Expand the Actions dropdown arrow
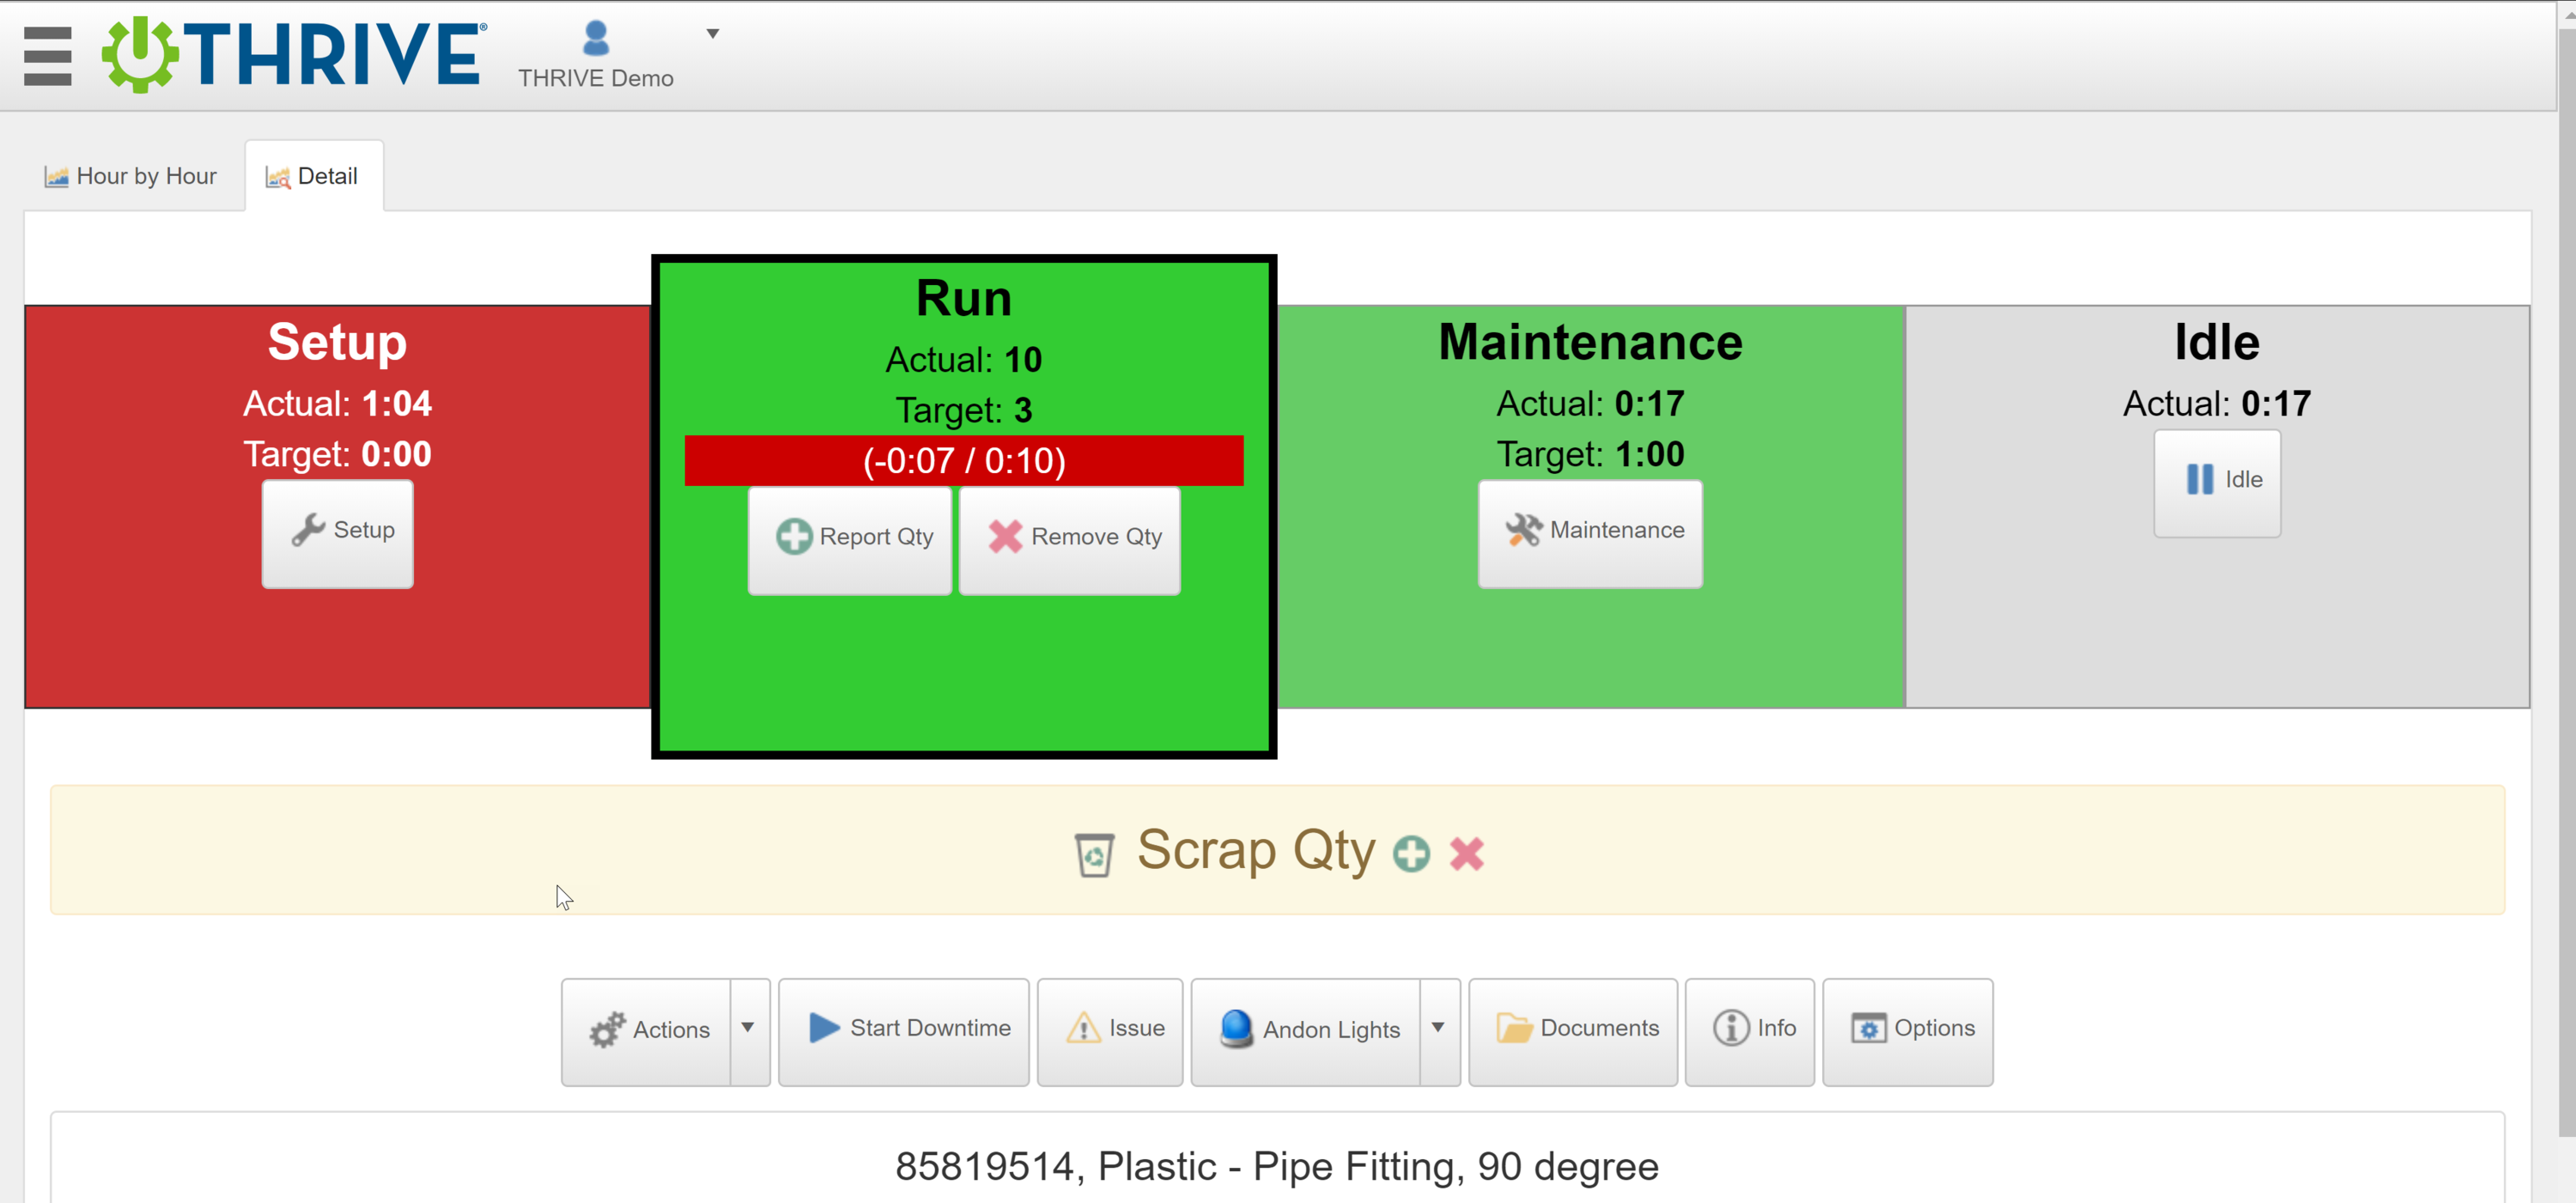This screenshot has width=2576, height=1203. tap(748, 1030)
